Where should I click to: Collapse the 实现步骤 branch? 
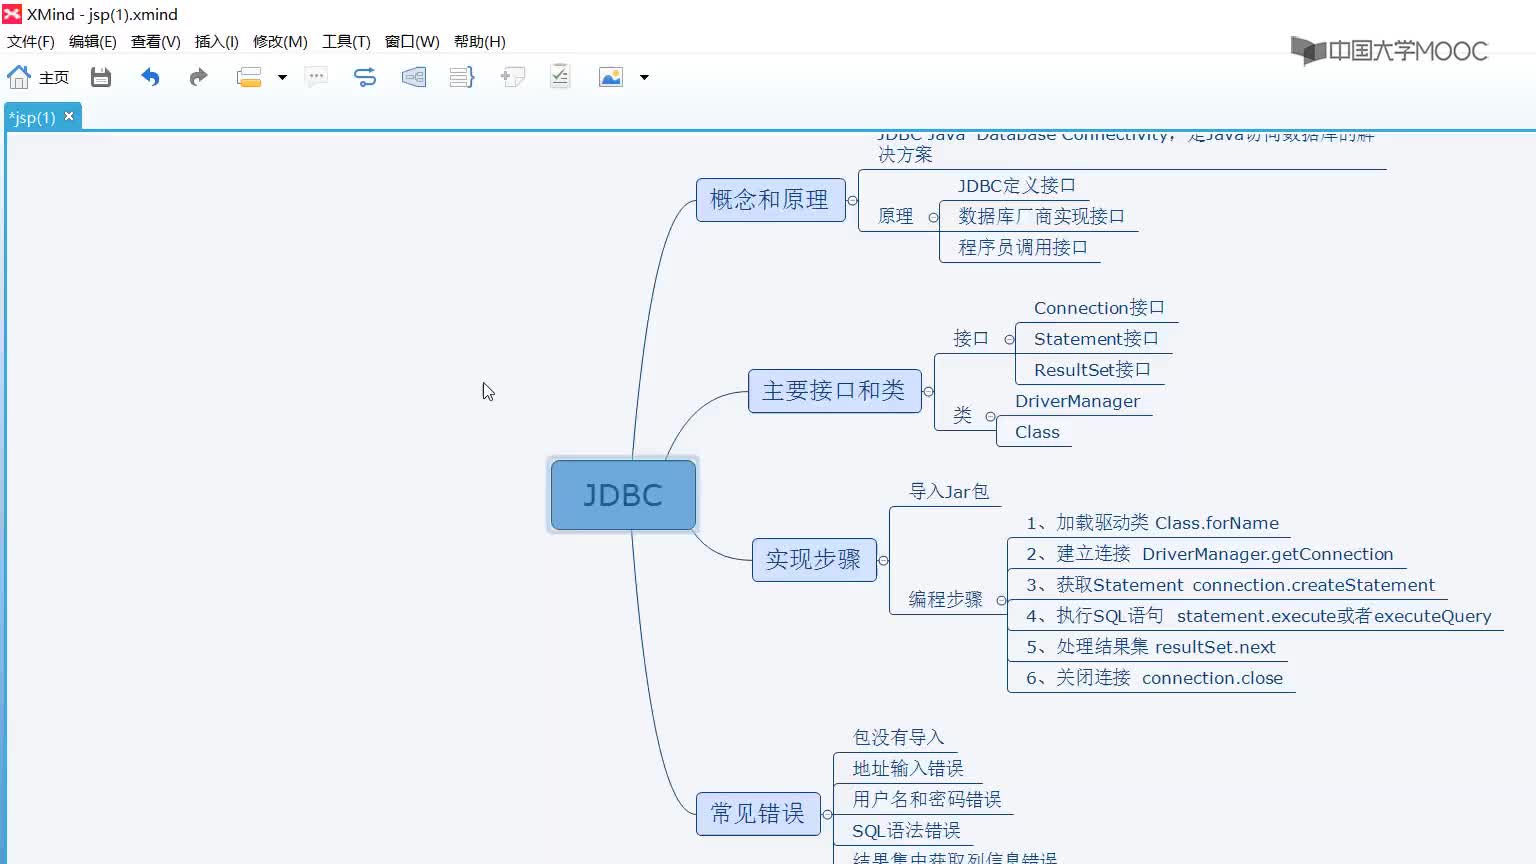tap(883, 560)
